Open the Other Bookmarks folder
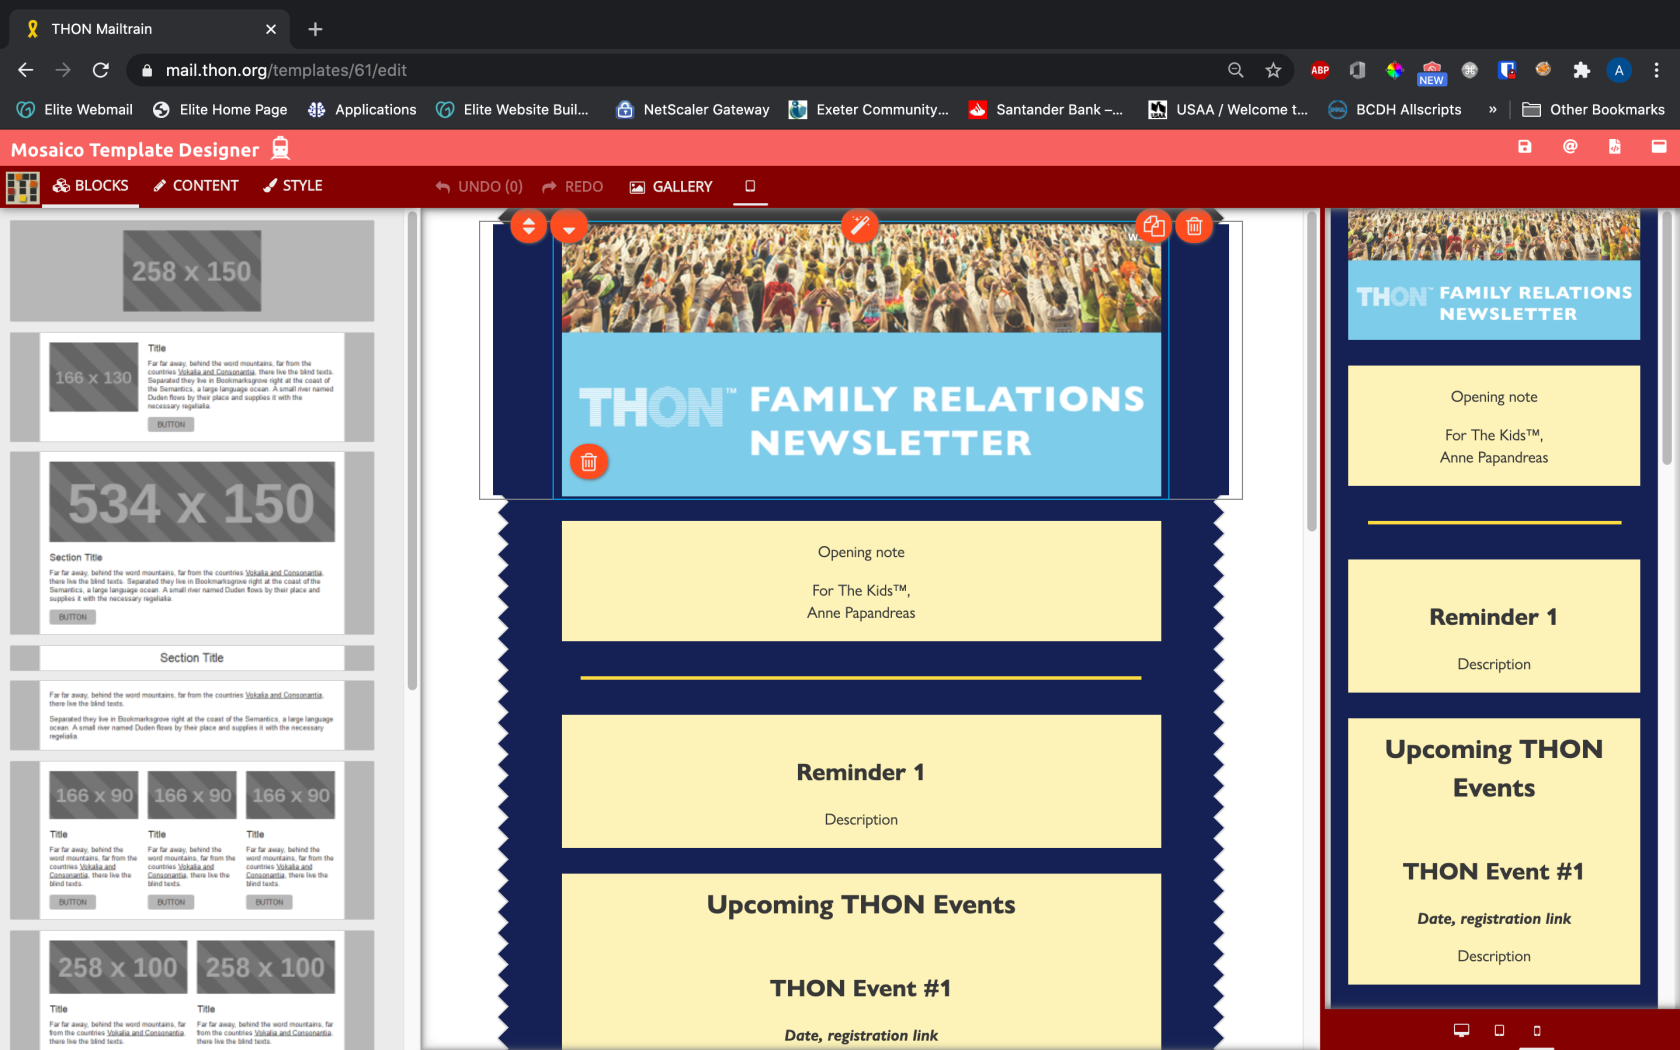Viewport: 1680px width, 1050px height. 1593,110
